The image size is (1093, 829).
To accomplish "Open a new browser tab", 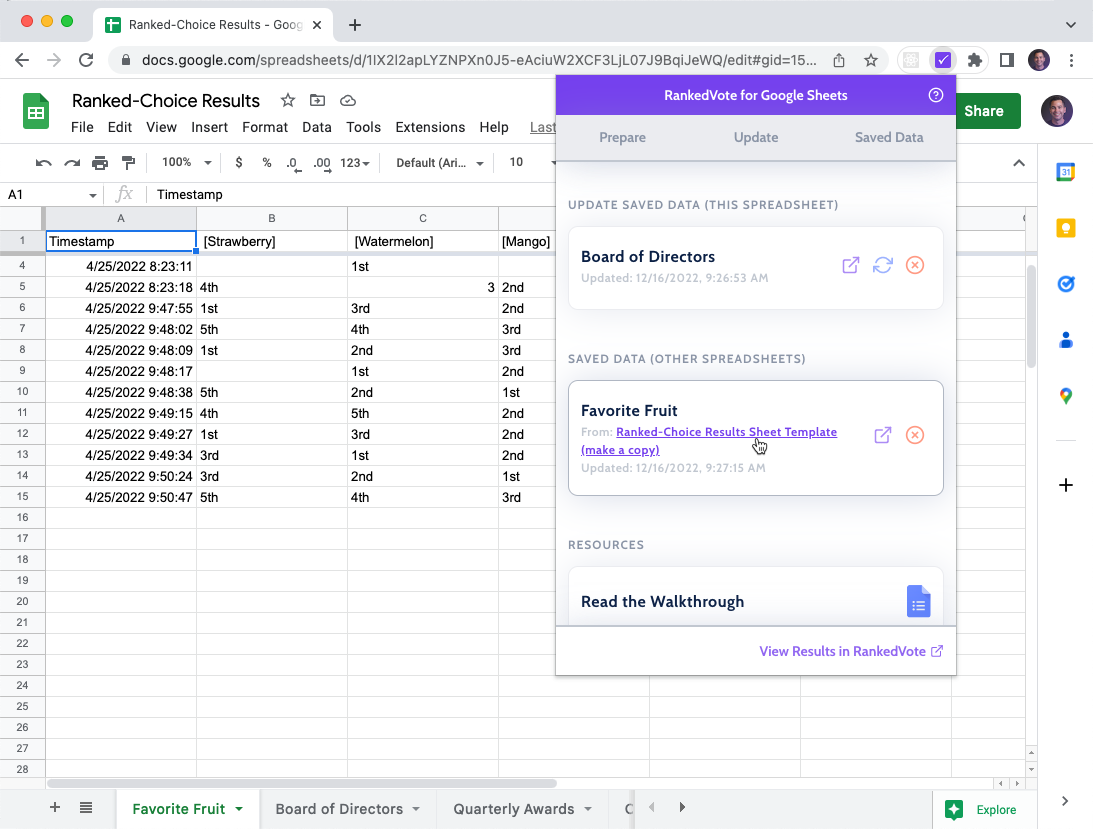I will 355,25.
